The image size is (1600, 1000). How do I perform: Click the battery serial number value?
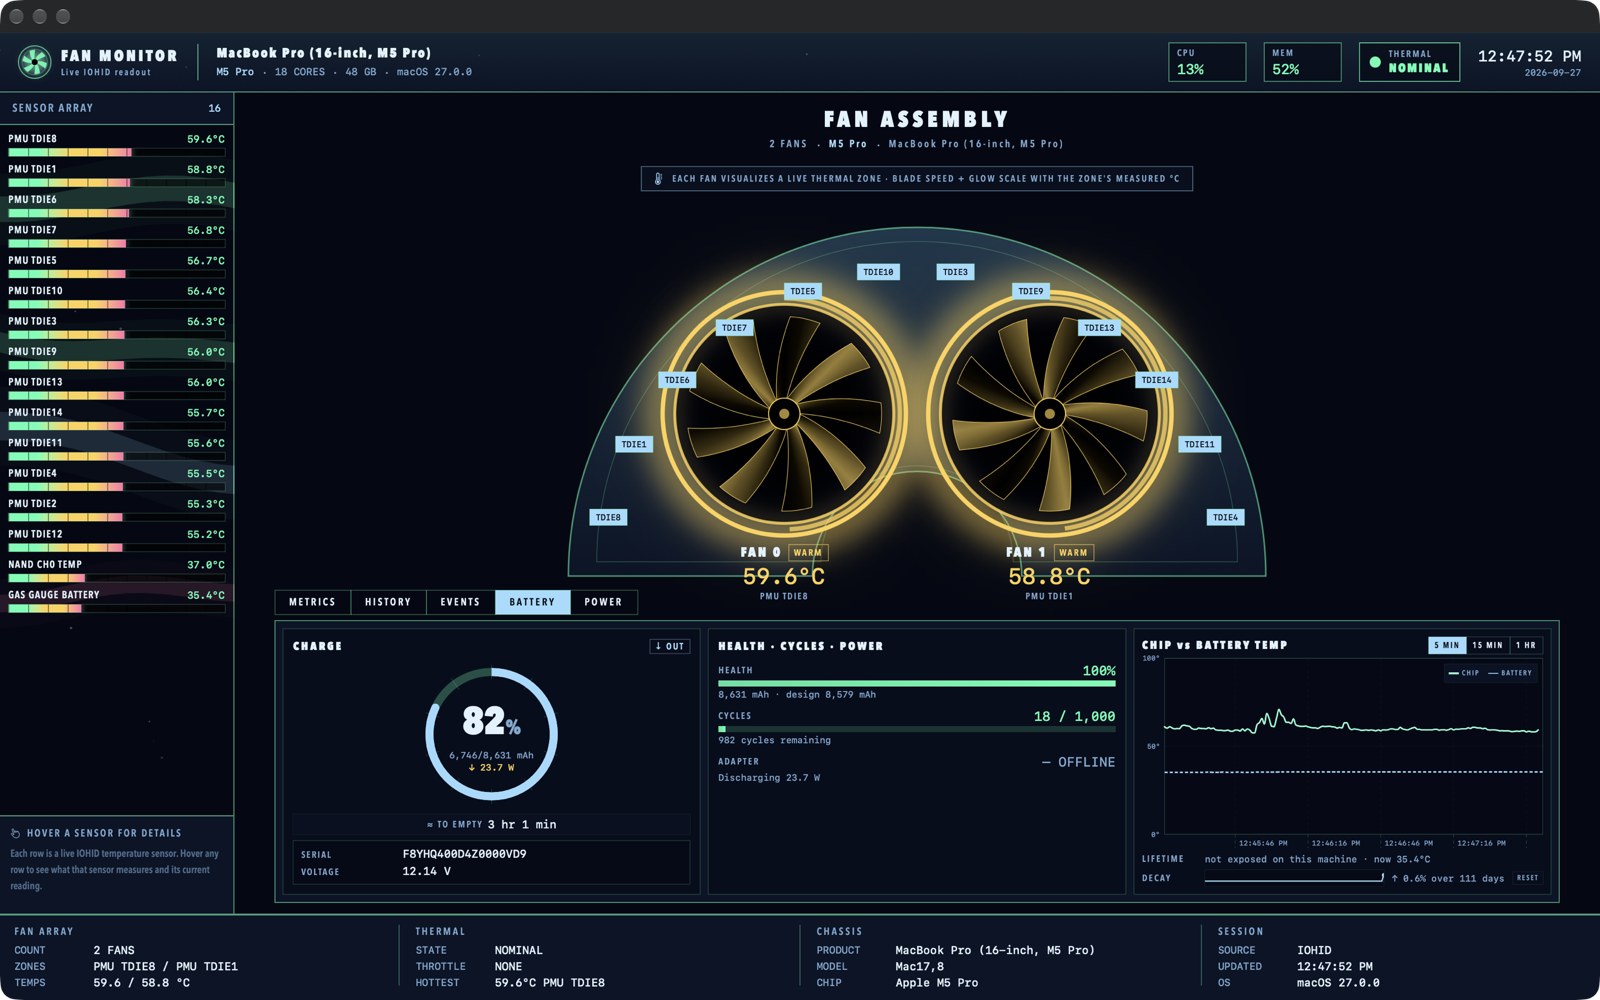[464, 854]
